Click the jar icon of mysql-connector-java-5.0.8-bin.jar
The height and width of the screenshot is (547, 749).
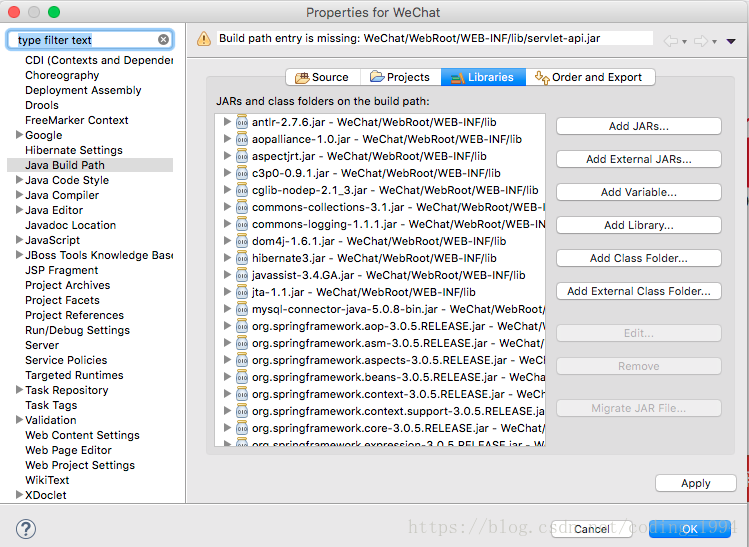coord(242,309)
